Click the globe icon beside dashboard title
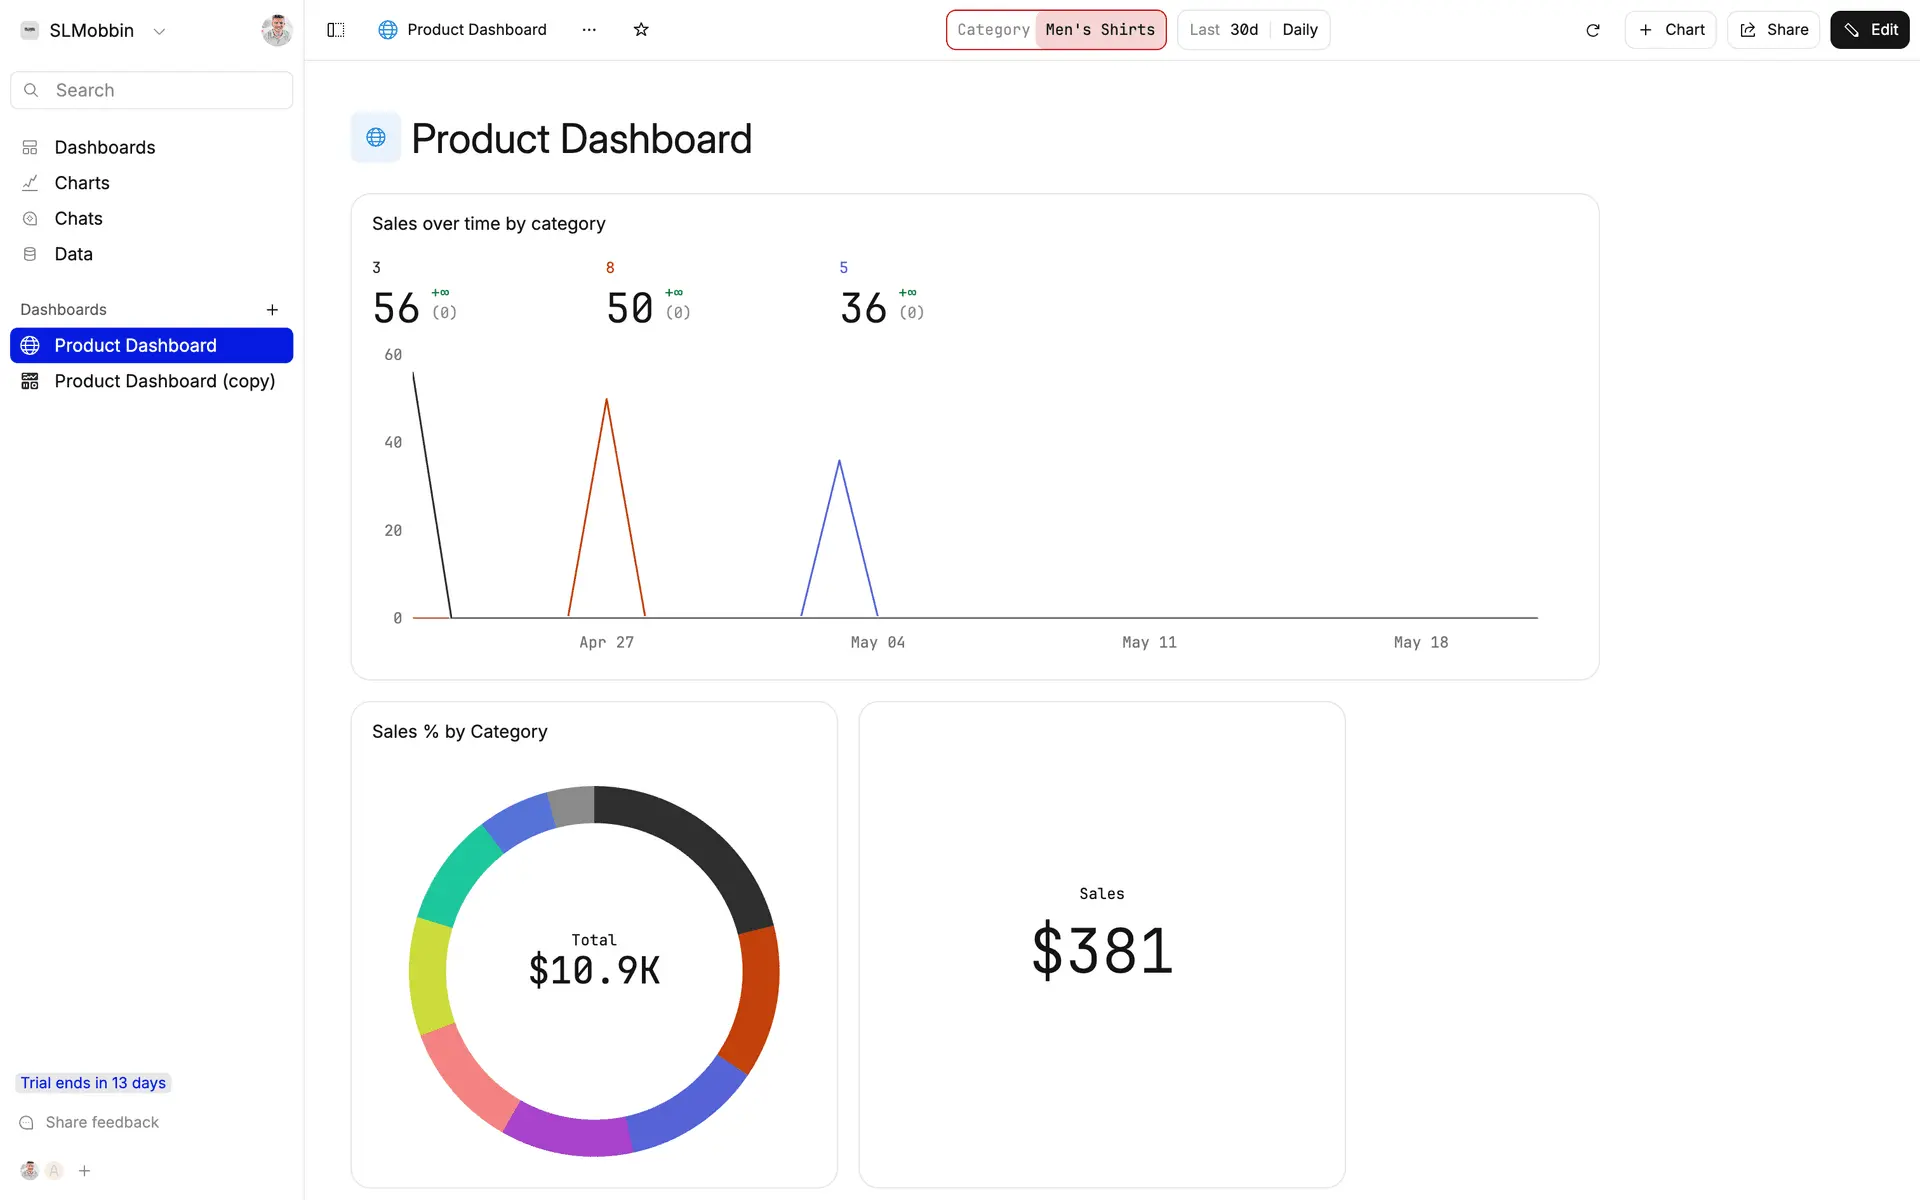Screen dimensions: 1920x1200 (x=376, y=138)
